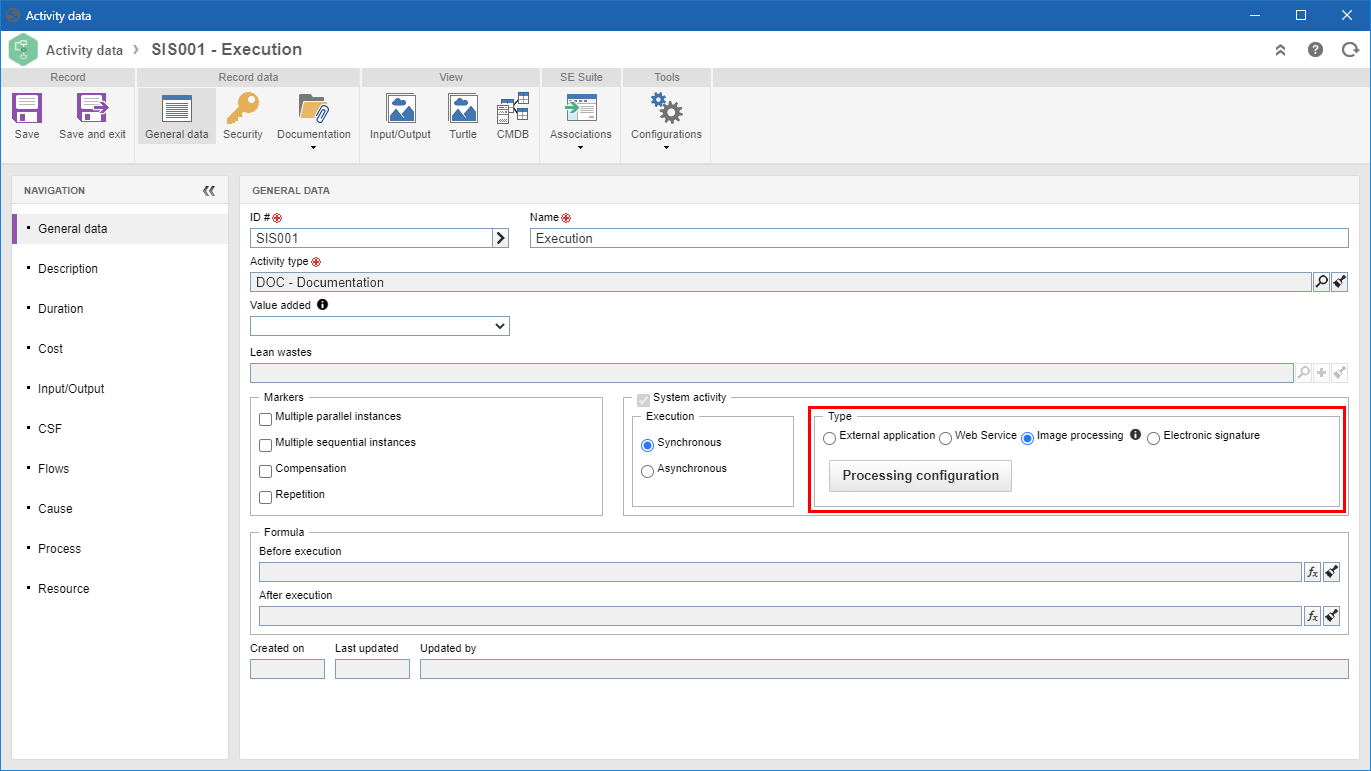Check the Compensation marker
Screen dimensions: 1371x771
coord(266,471)
